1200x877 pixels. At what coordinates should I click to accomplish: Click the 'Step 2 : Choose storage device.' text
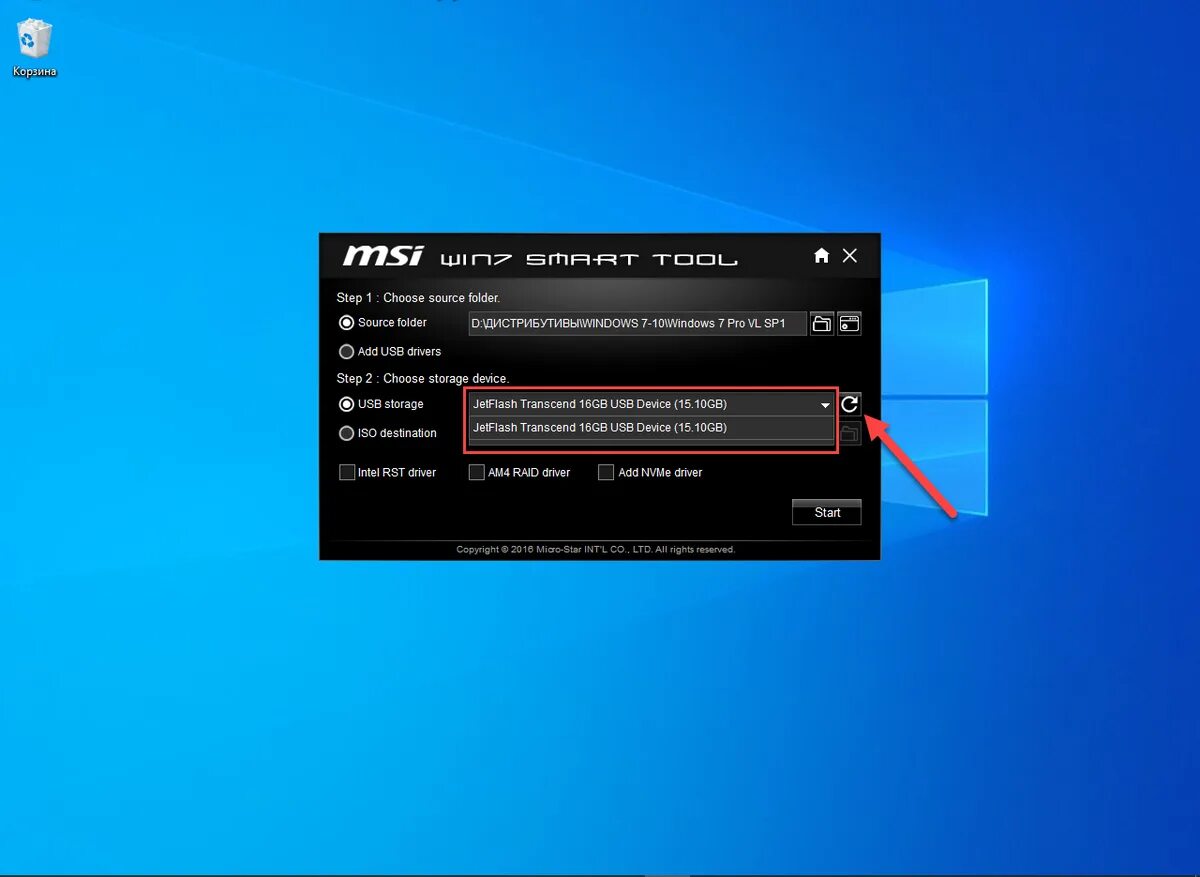click(423, 379)
